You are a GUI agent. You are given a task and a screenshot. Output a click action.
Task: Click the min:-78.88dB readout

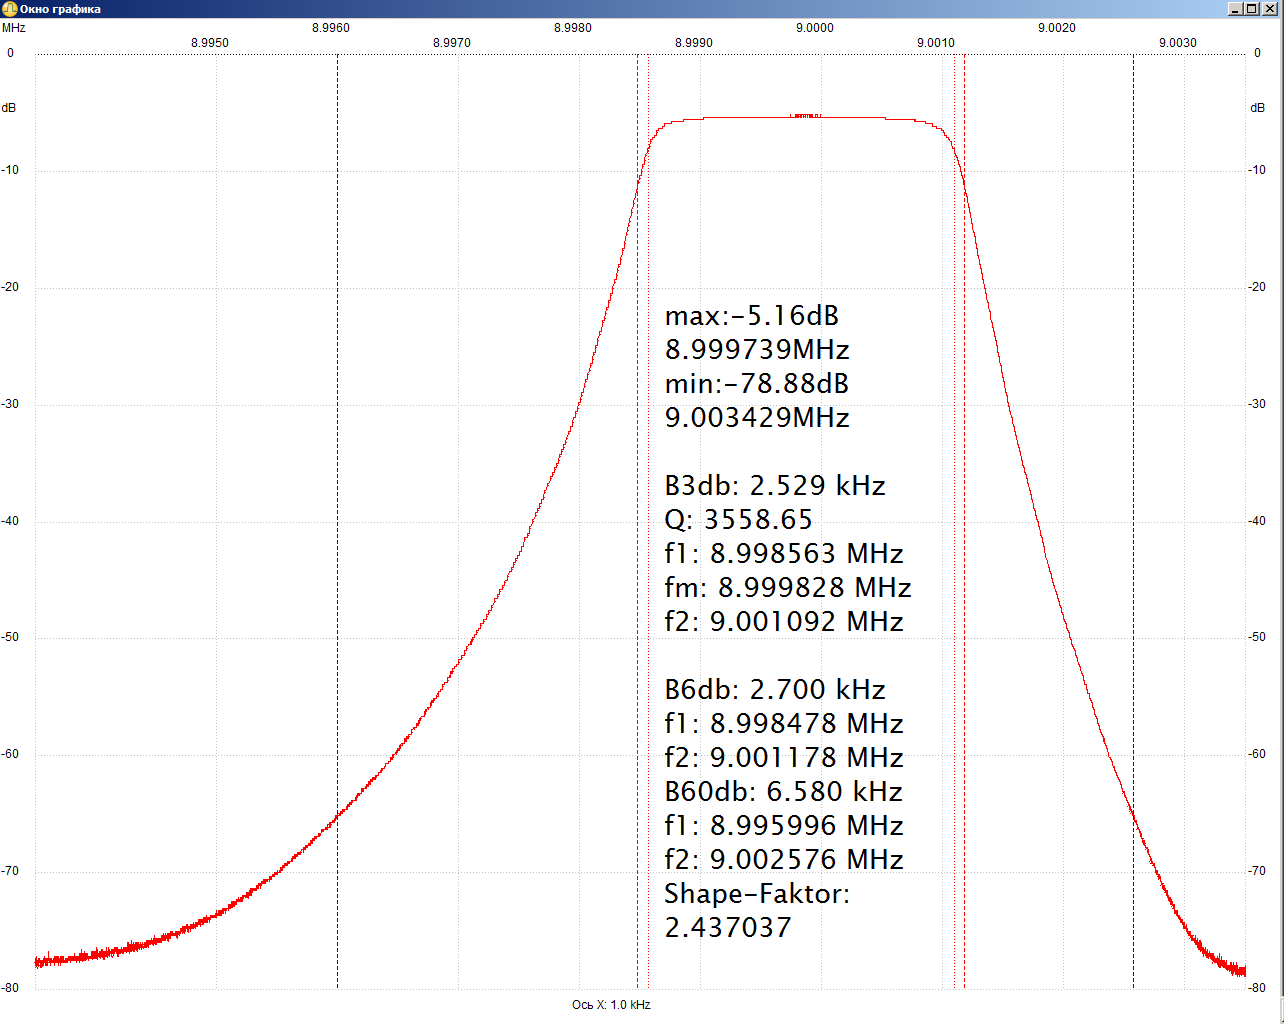[757, 384]
